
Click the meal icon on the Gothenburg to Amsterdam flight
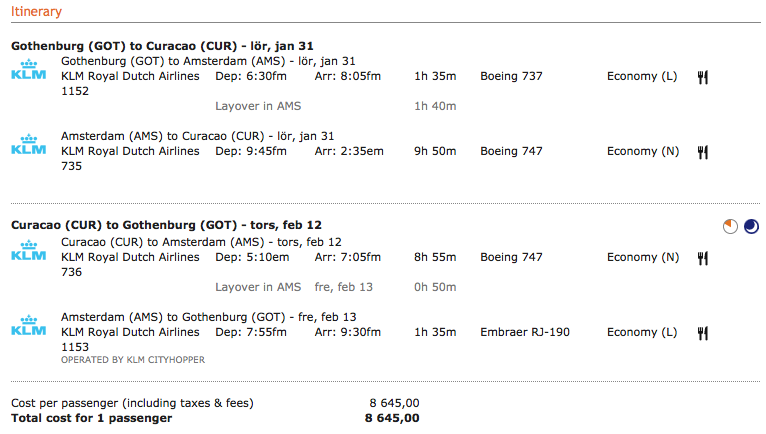tap(703, 76)
